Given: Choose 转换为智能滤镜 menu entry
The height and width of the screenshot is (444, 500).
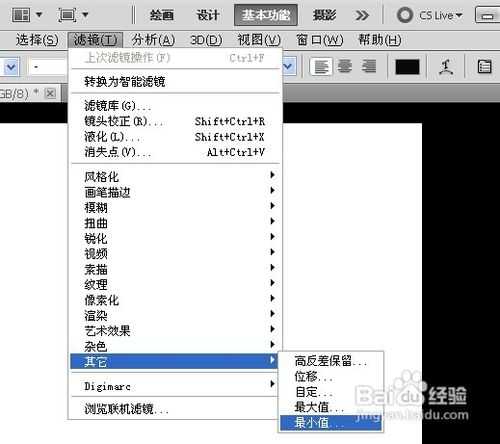Looking at the screenshot, I should coord(176,82).
